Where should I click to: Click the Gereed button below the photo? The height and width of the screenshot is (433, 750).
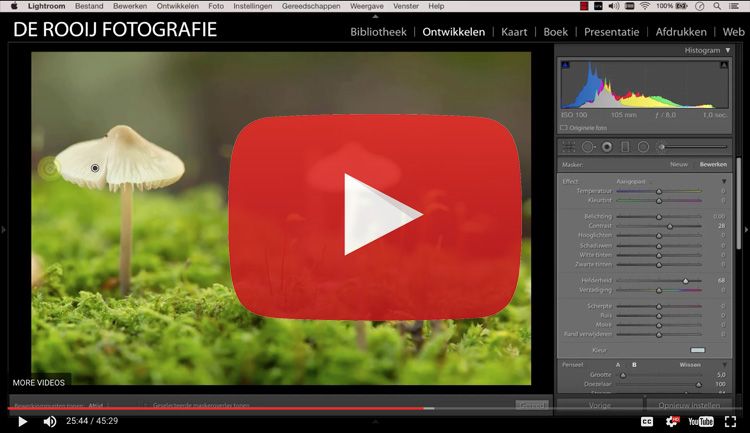point(531,405)
